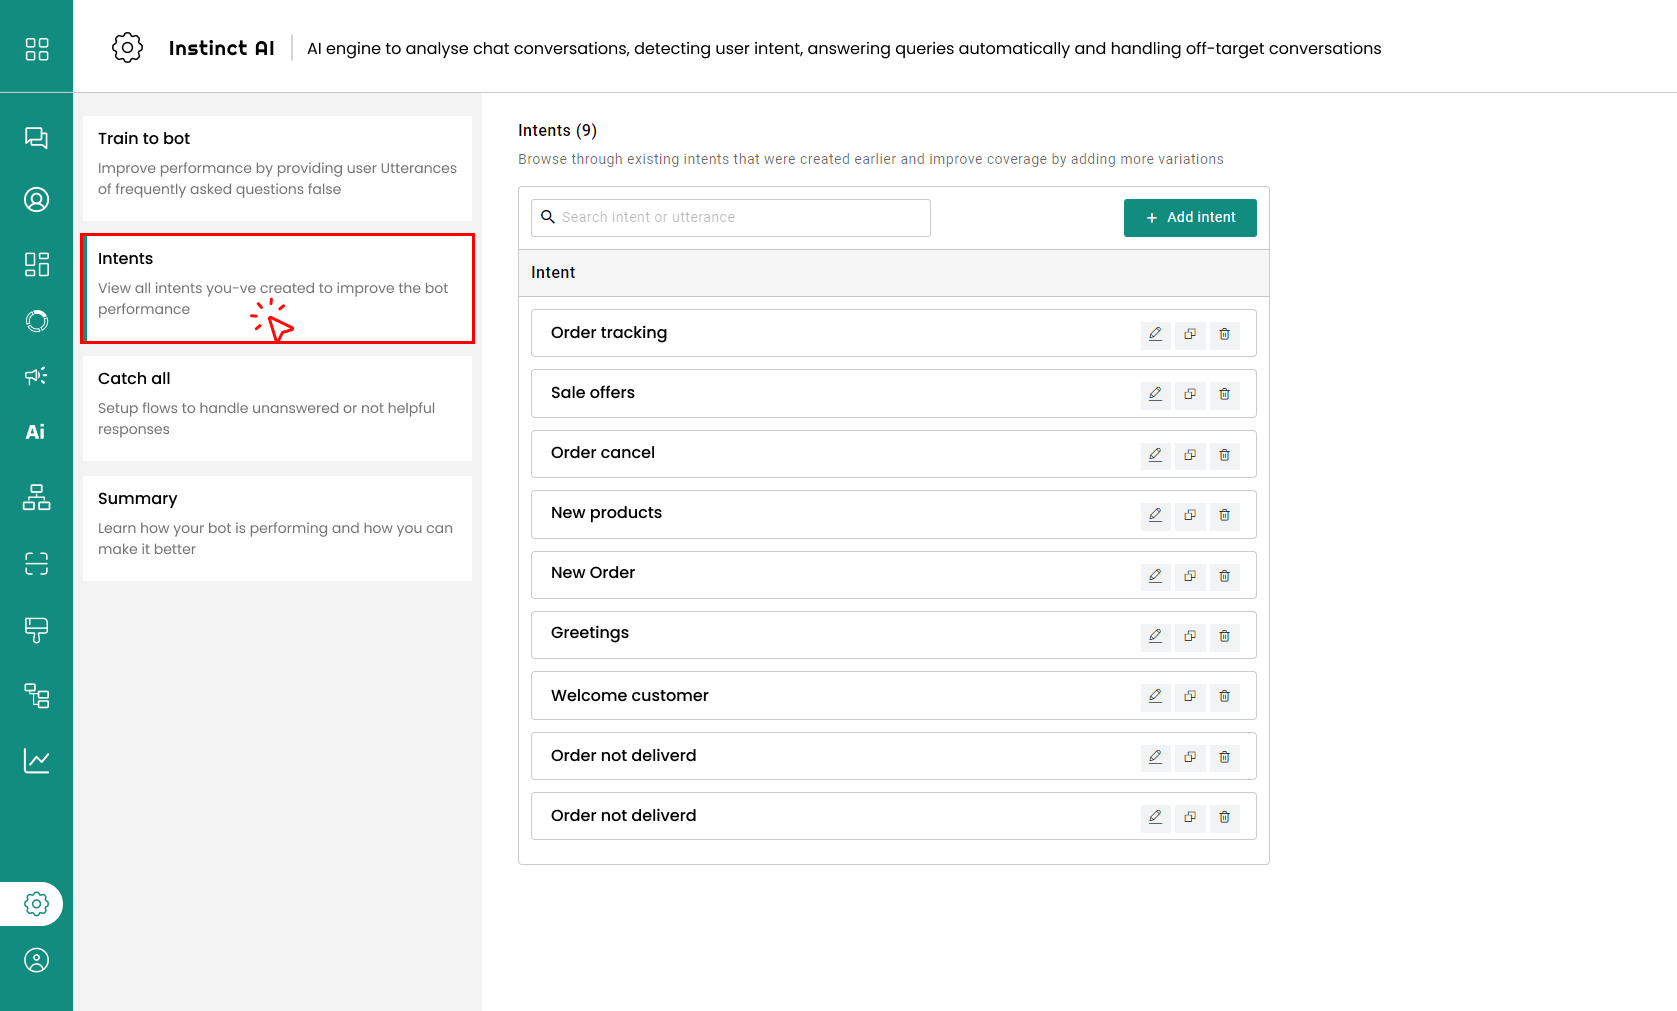The image size is (1677, 1011).
Task: Open the user profile icon at bottom
Action: 36,961
